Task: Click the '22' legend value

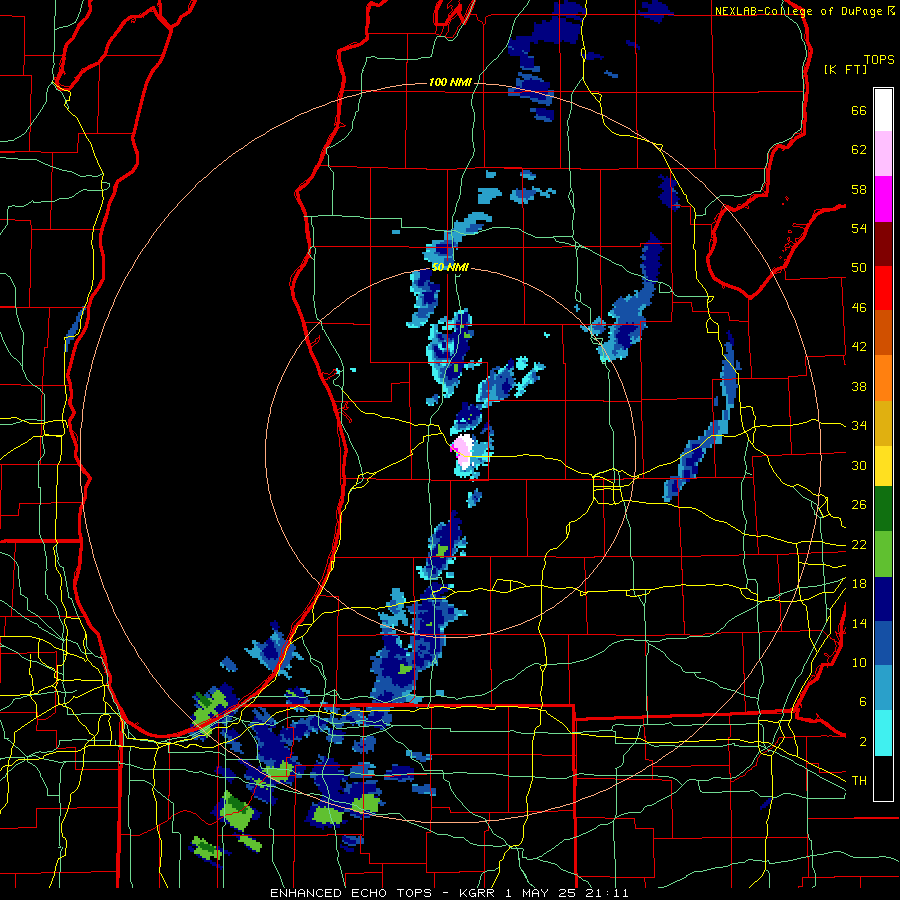Action: pyautogui.click(x=859, y=544)
